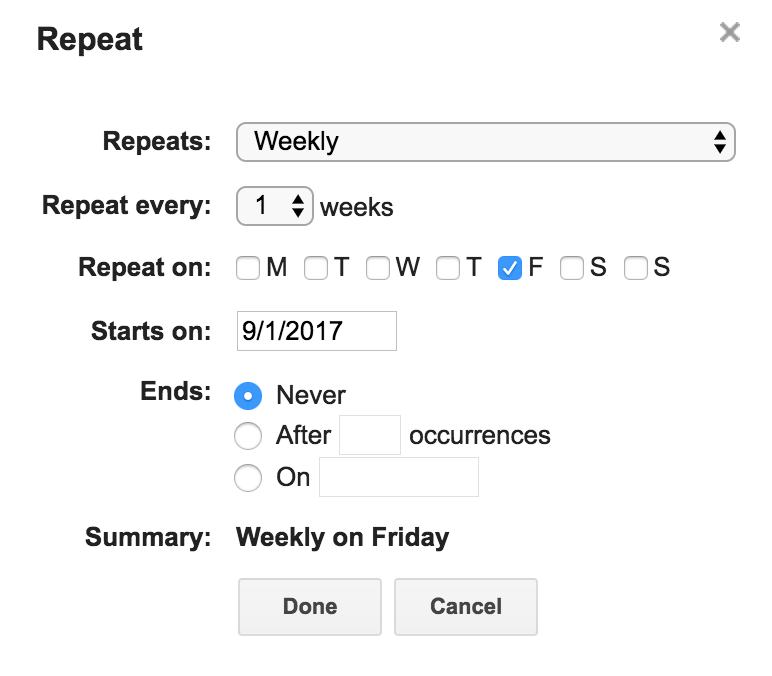Click the Starts on date field
The width and height of the screenshot is (772, 676).
coord(316,331)
